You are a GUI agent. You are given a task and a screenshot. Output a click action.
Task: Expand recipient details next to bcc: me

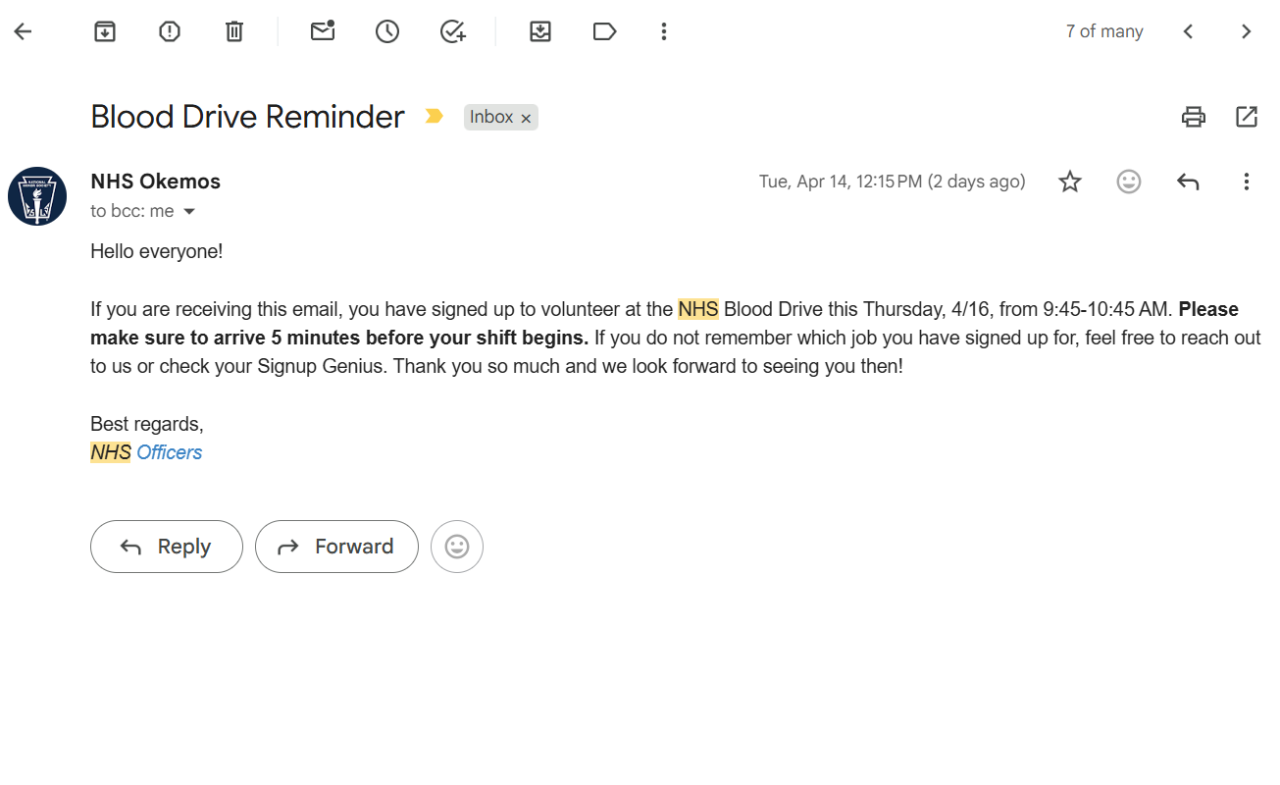[189, 212]
